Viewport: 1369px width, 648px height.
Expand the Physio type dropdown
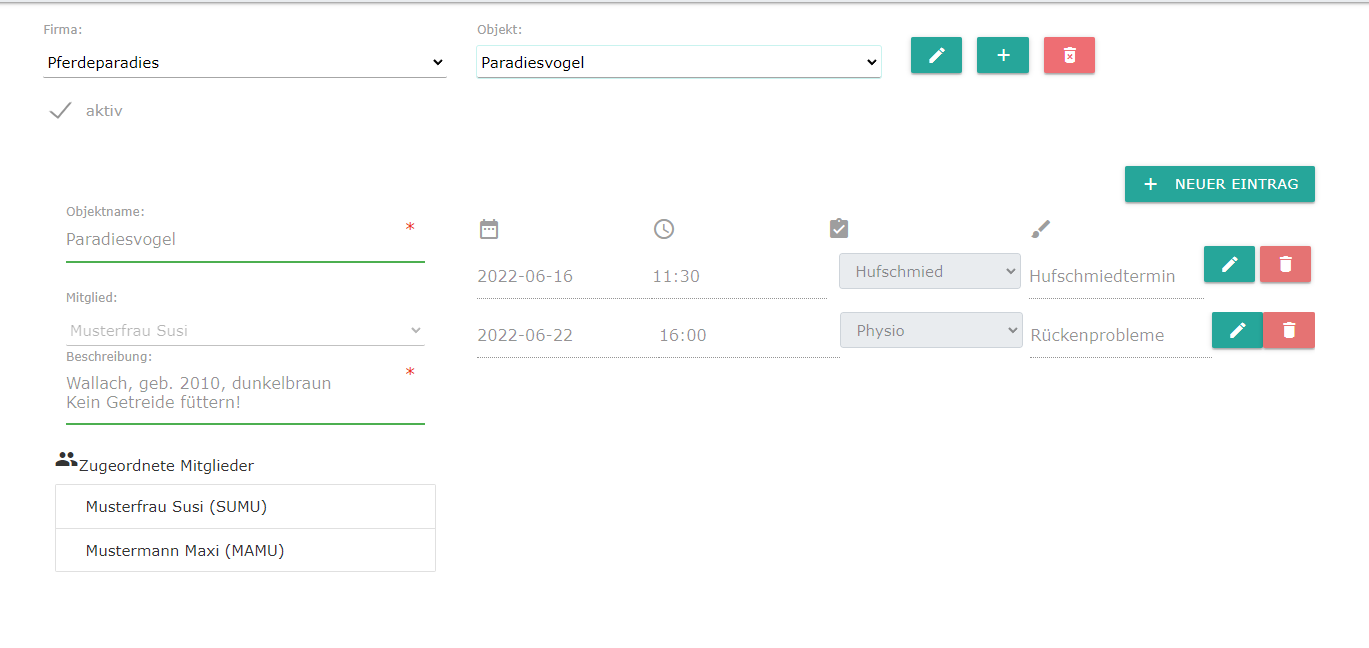click(x=930, y=330)
